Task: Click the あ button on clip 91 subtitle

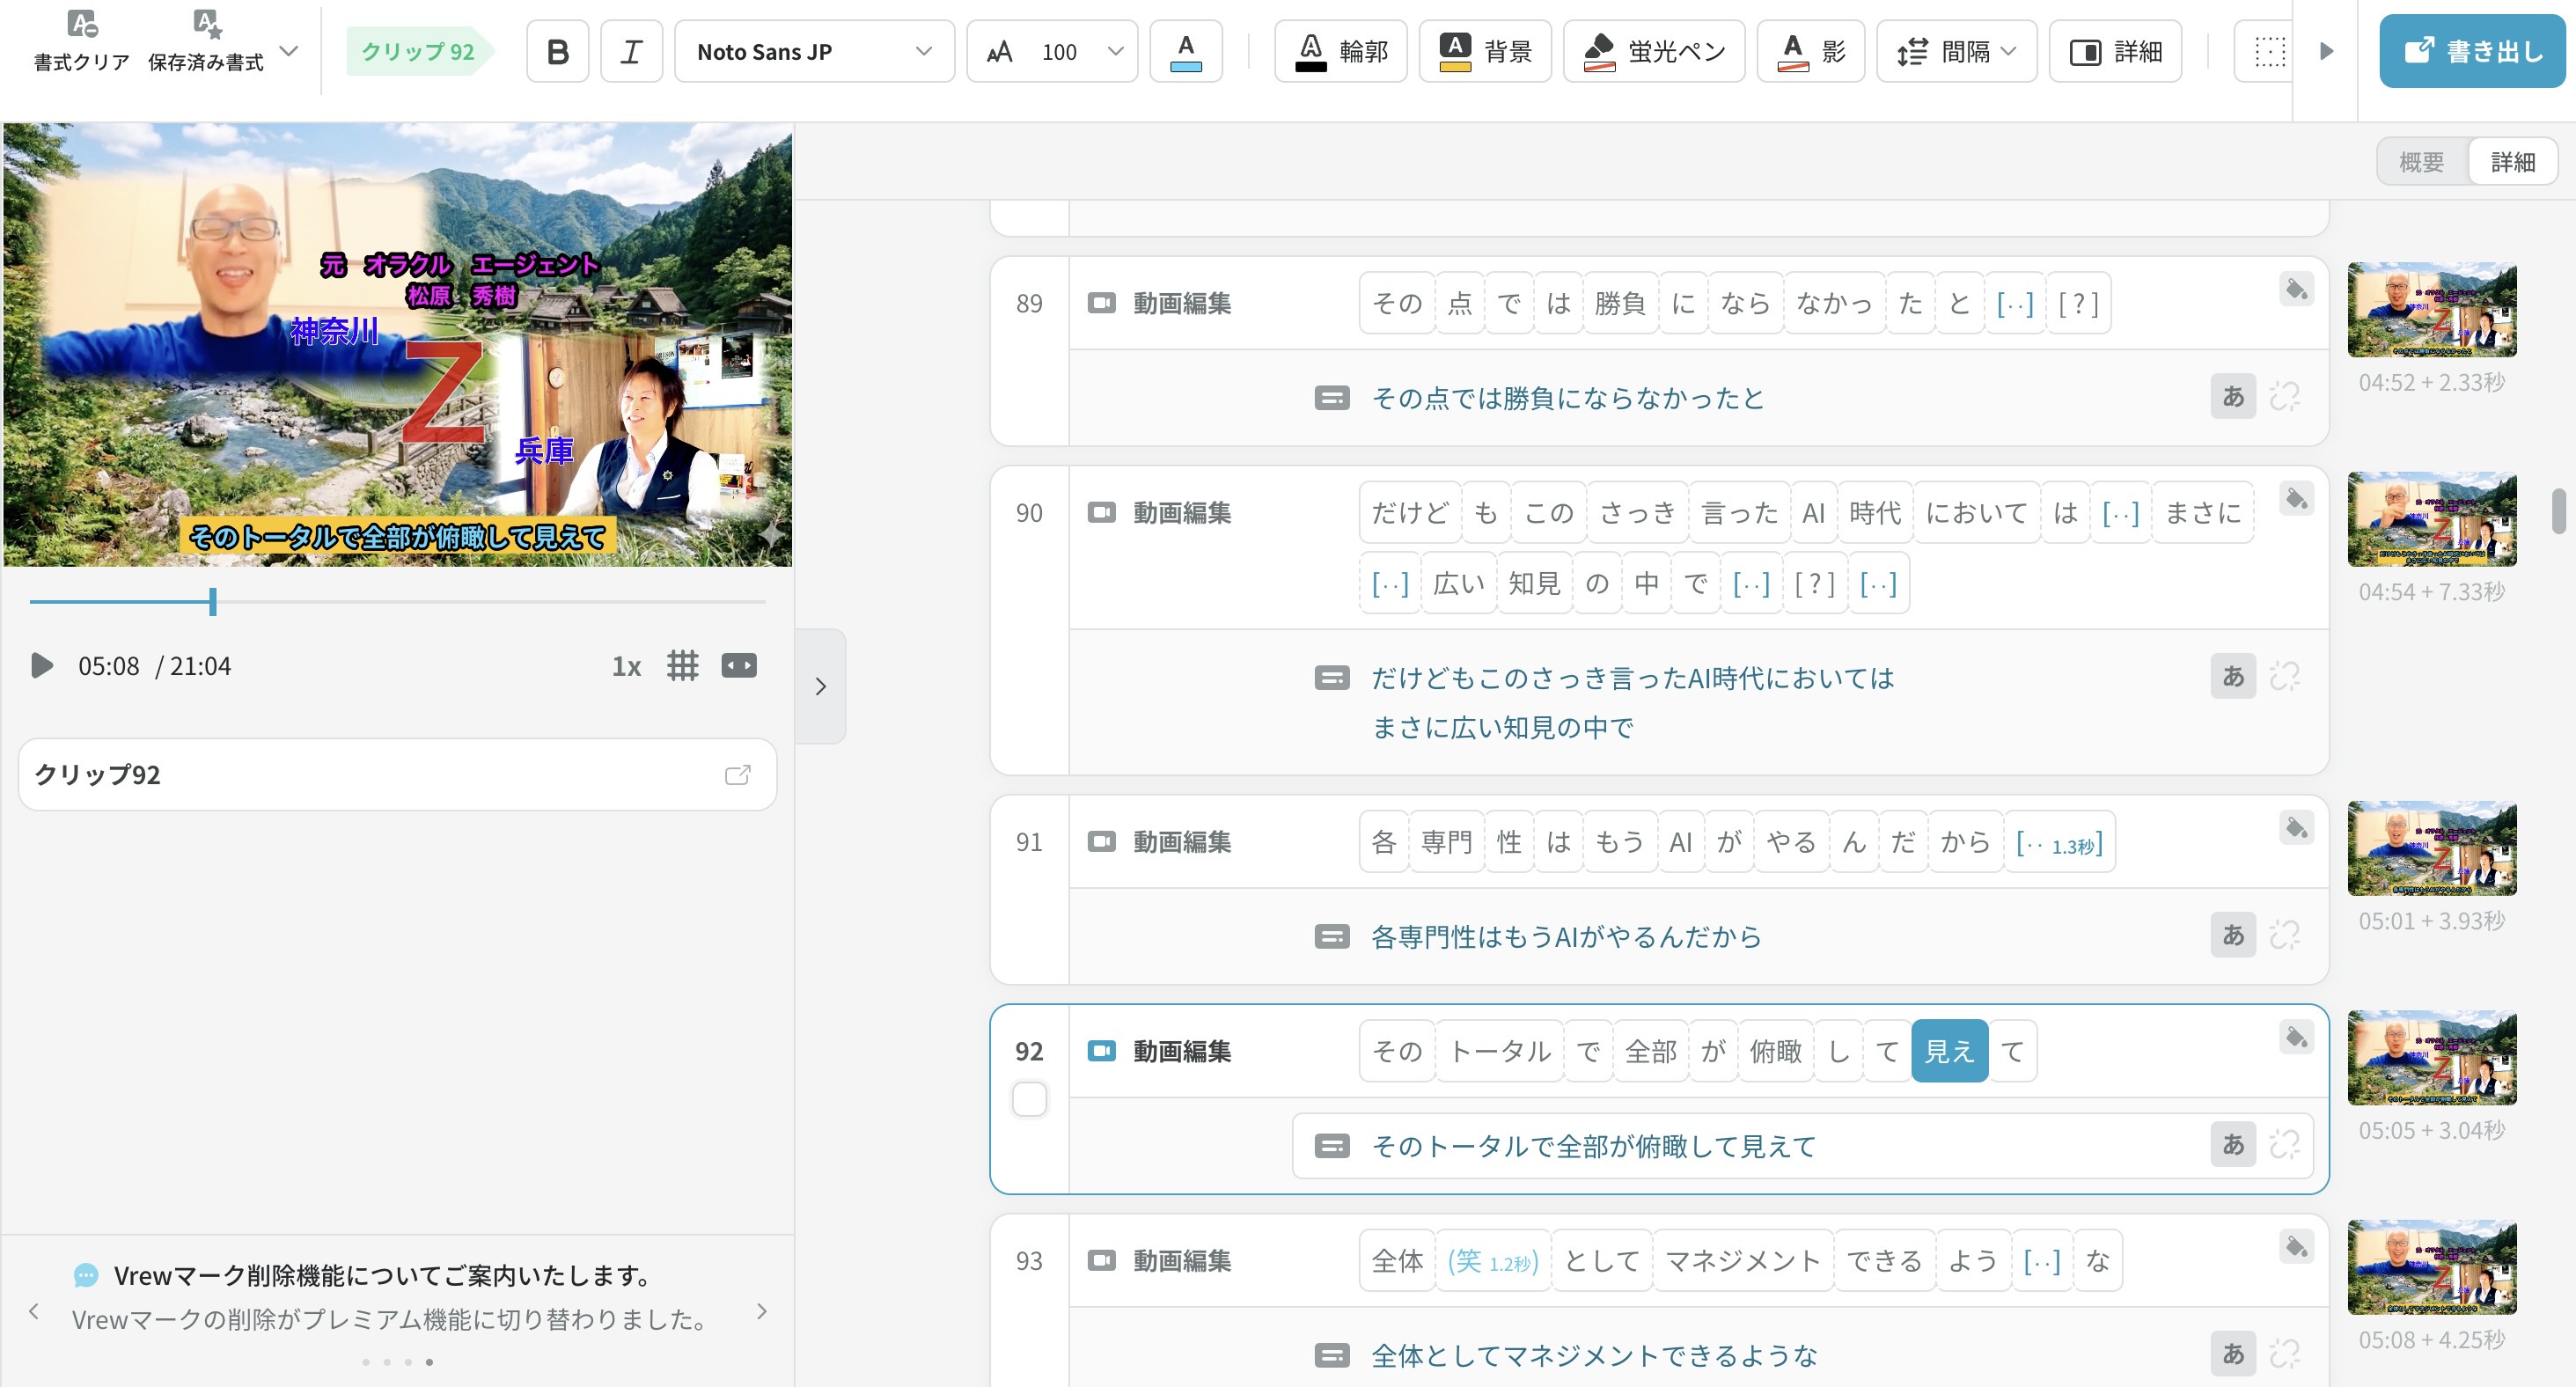Action: coord(2233,936)
